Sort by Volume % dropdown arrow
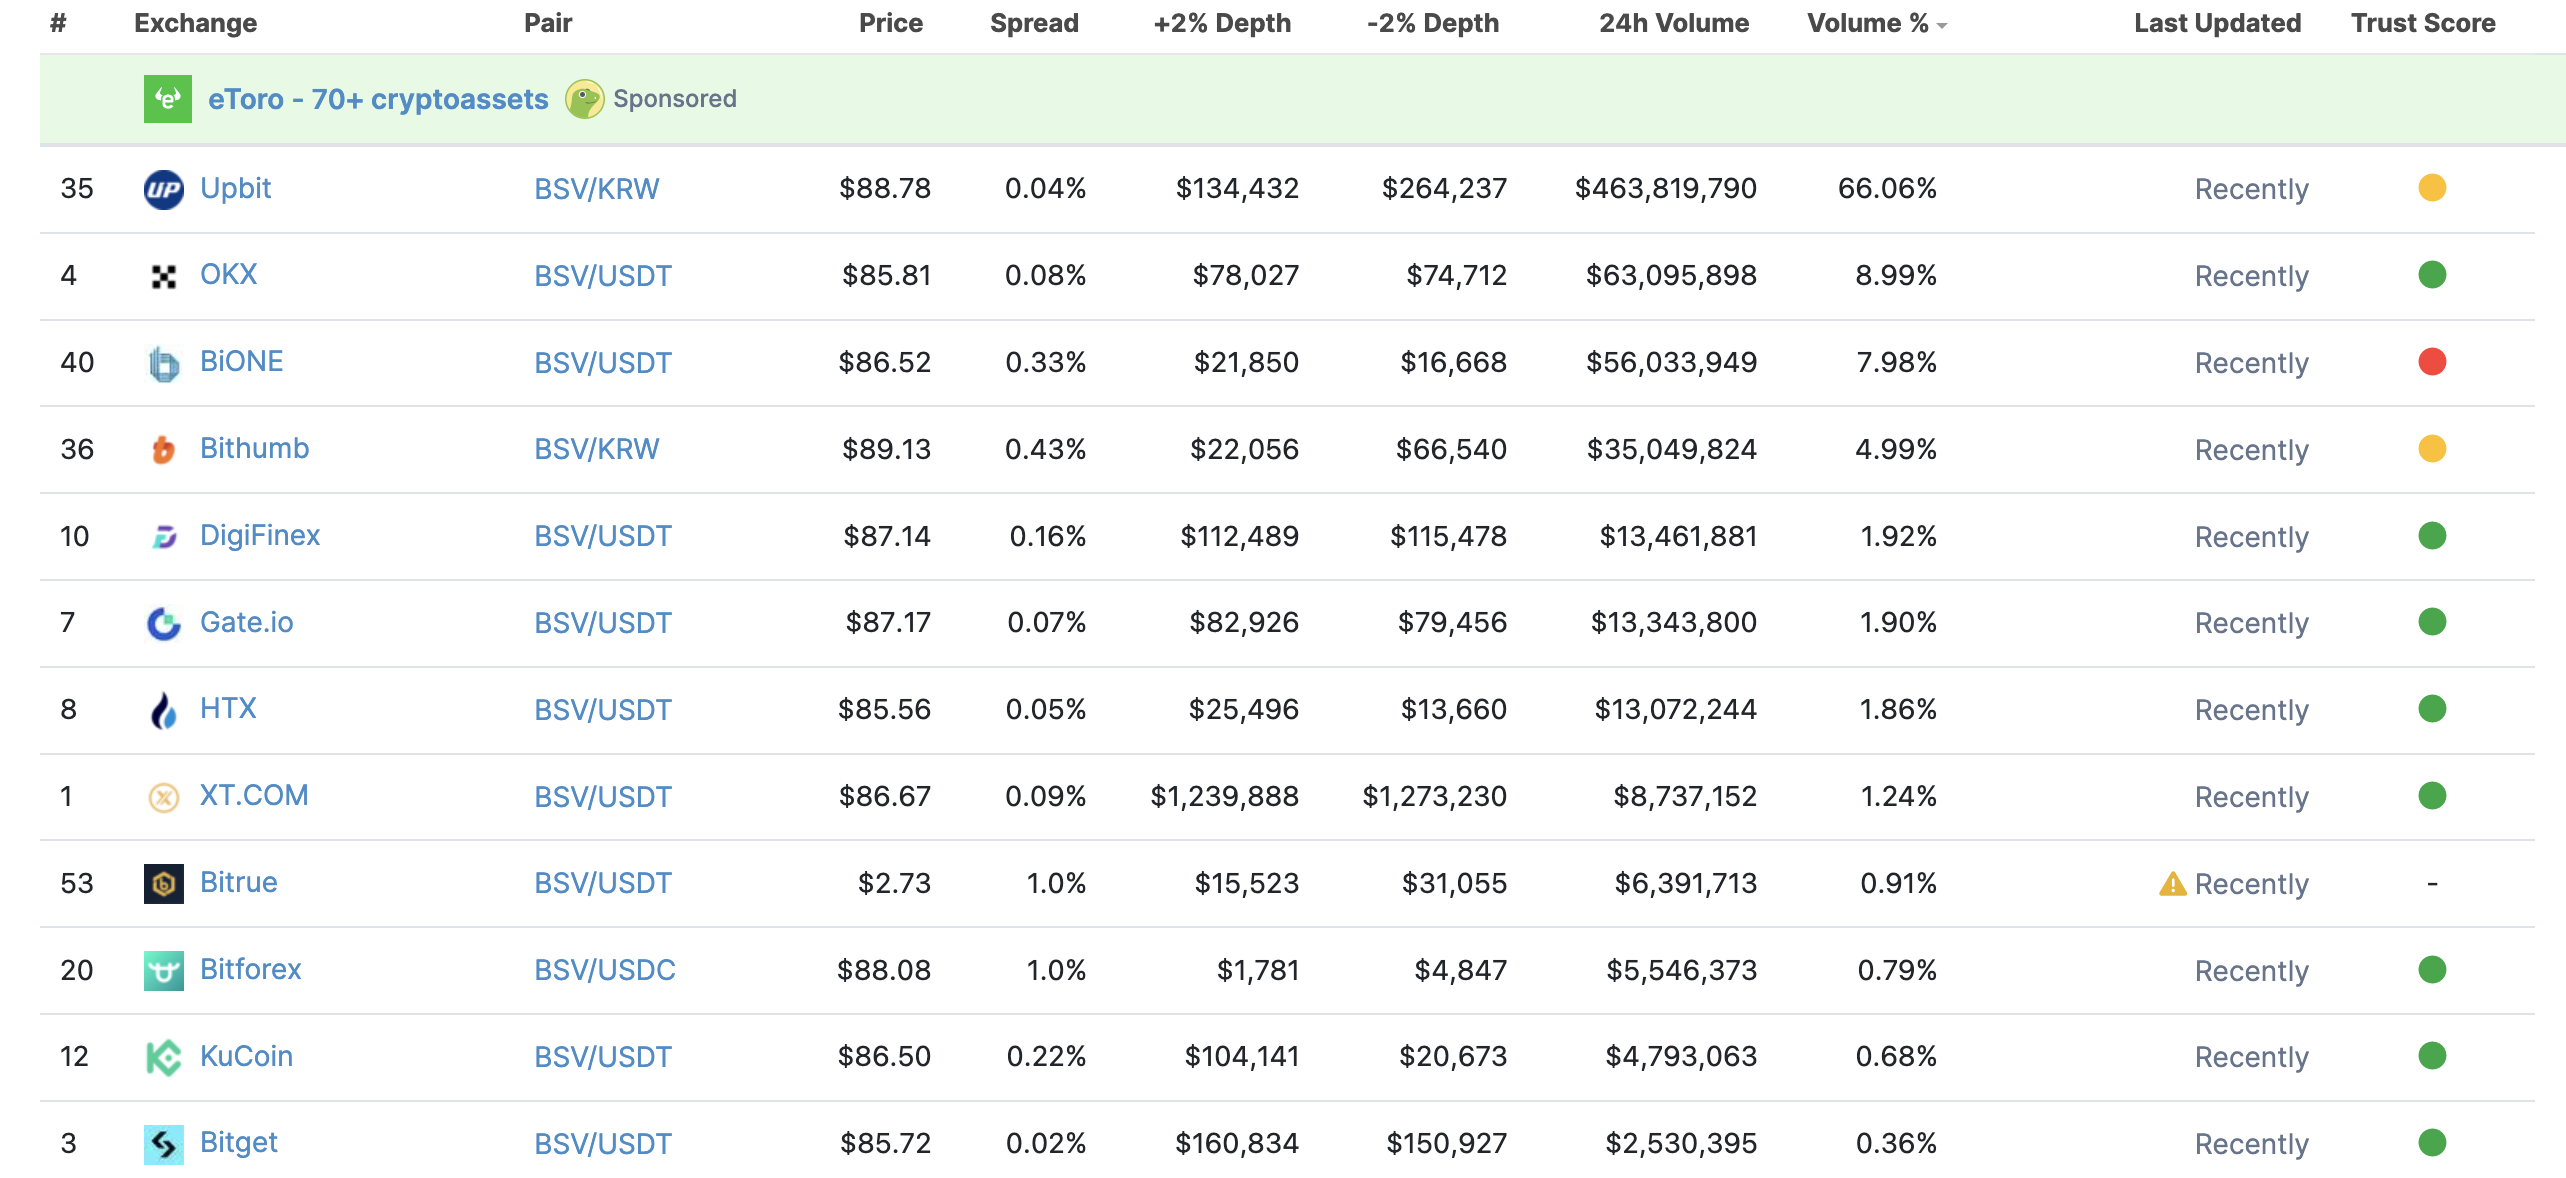Image resolution: width=2566 pixels, height=1178 pixels. [x=1942, y=26]
